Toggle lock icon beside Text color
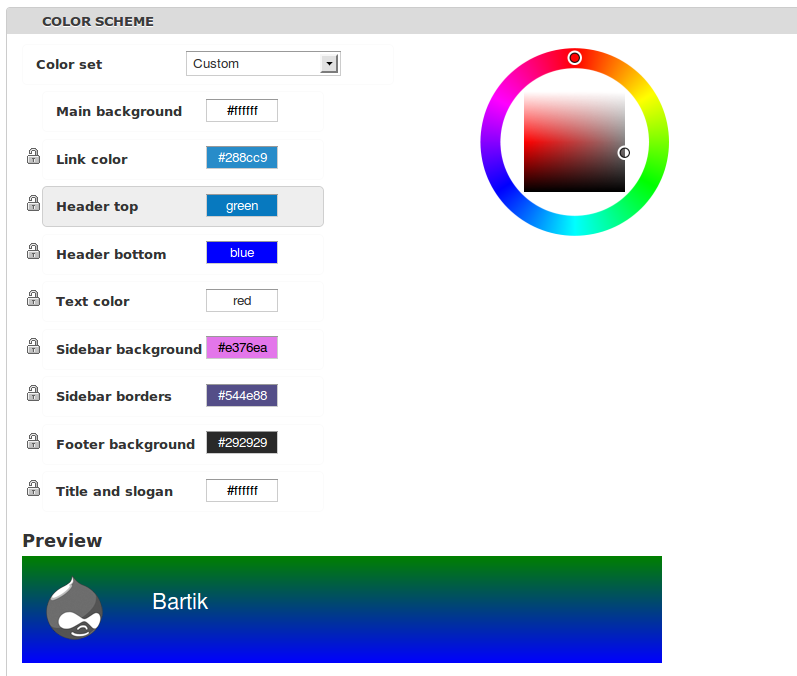The width and height of the screenshot is (797, 676). point(34,298)
